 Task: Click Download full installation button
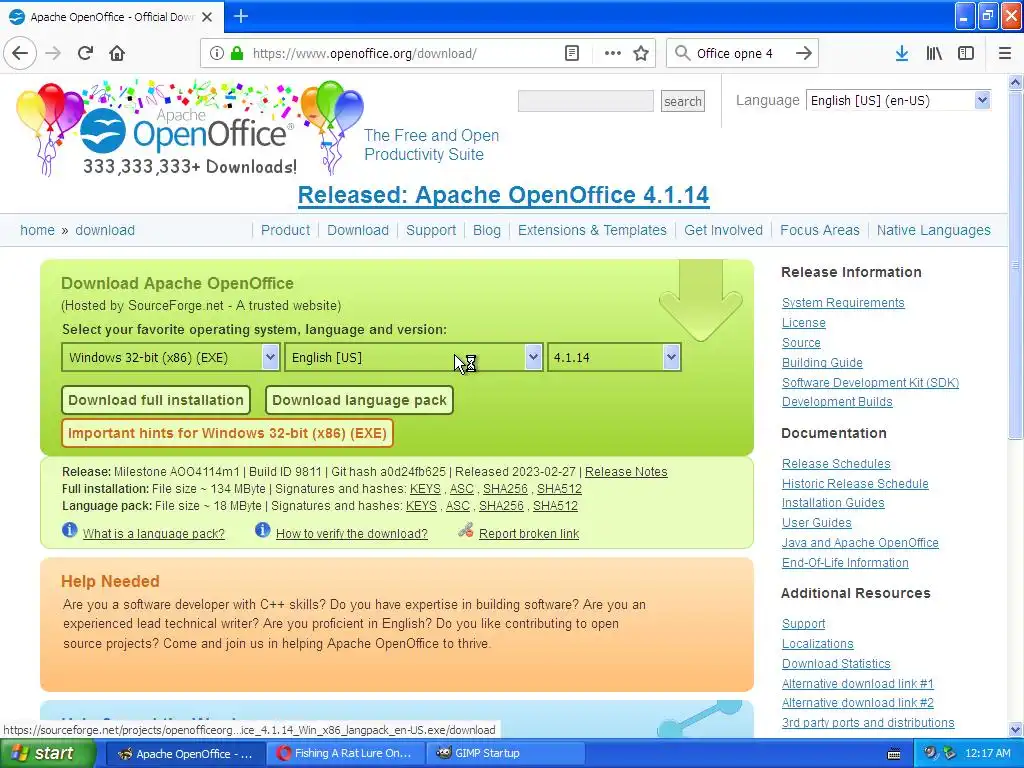(x=155, y=400)
